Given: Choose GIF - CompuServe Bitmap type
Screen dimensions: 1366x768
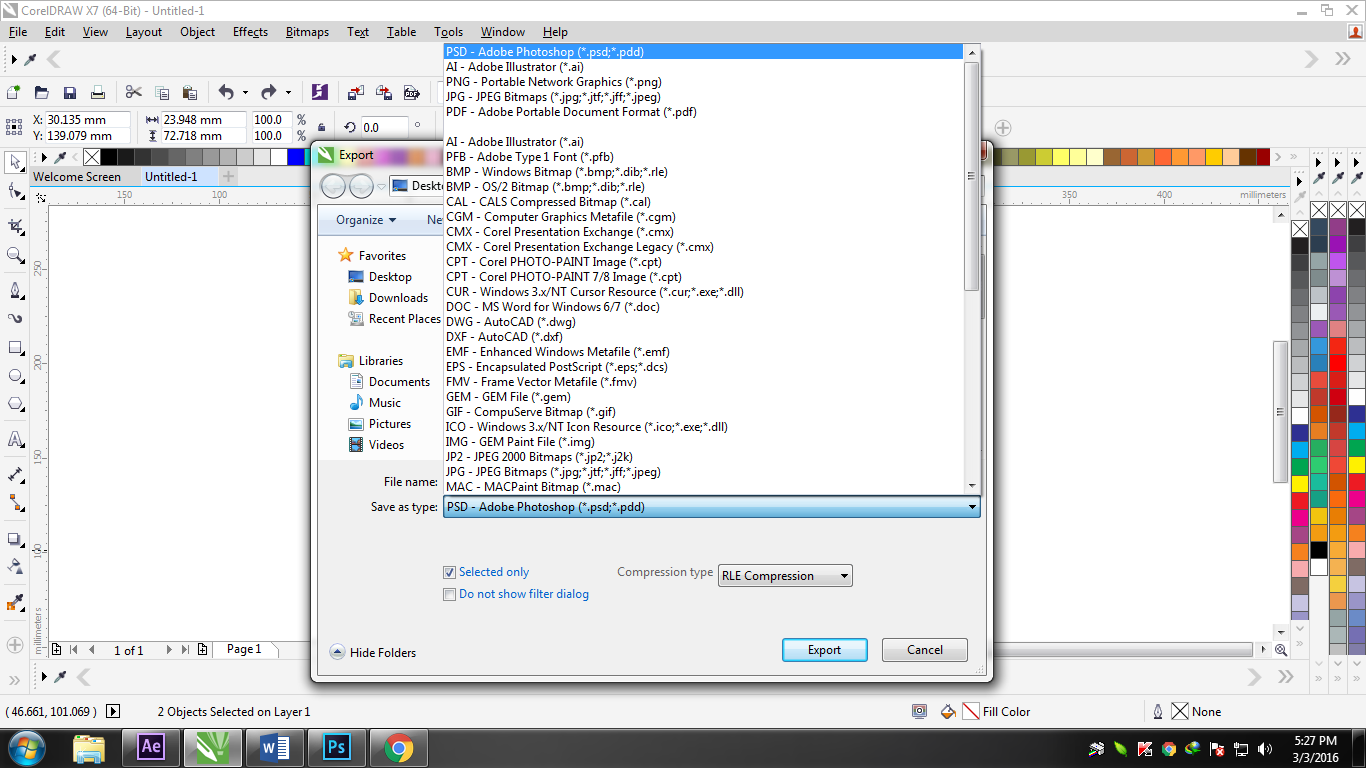Looking at the screenshot, I should click(x=531, y=412).
